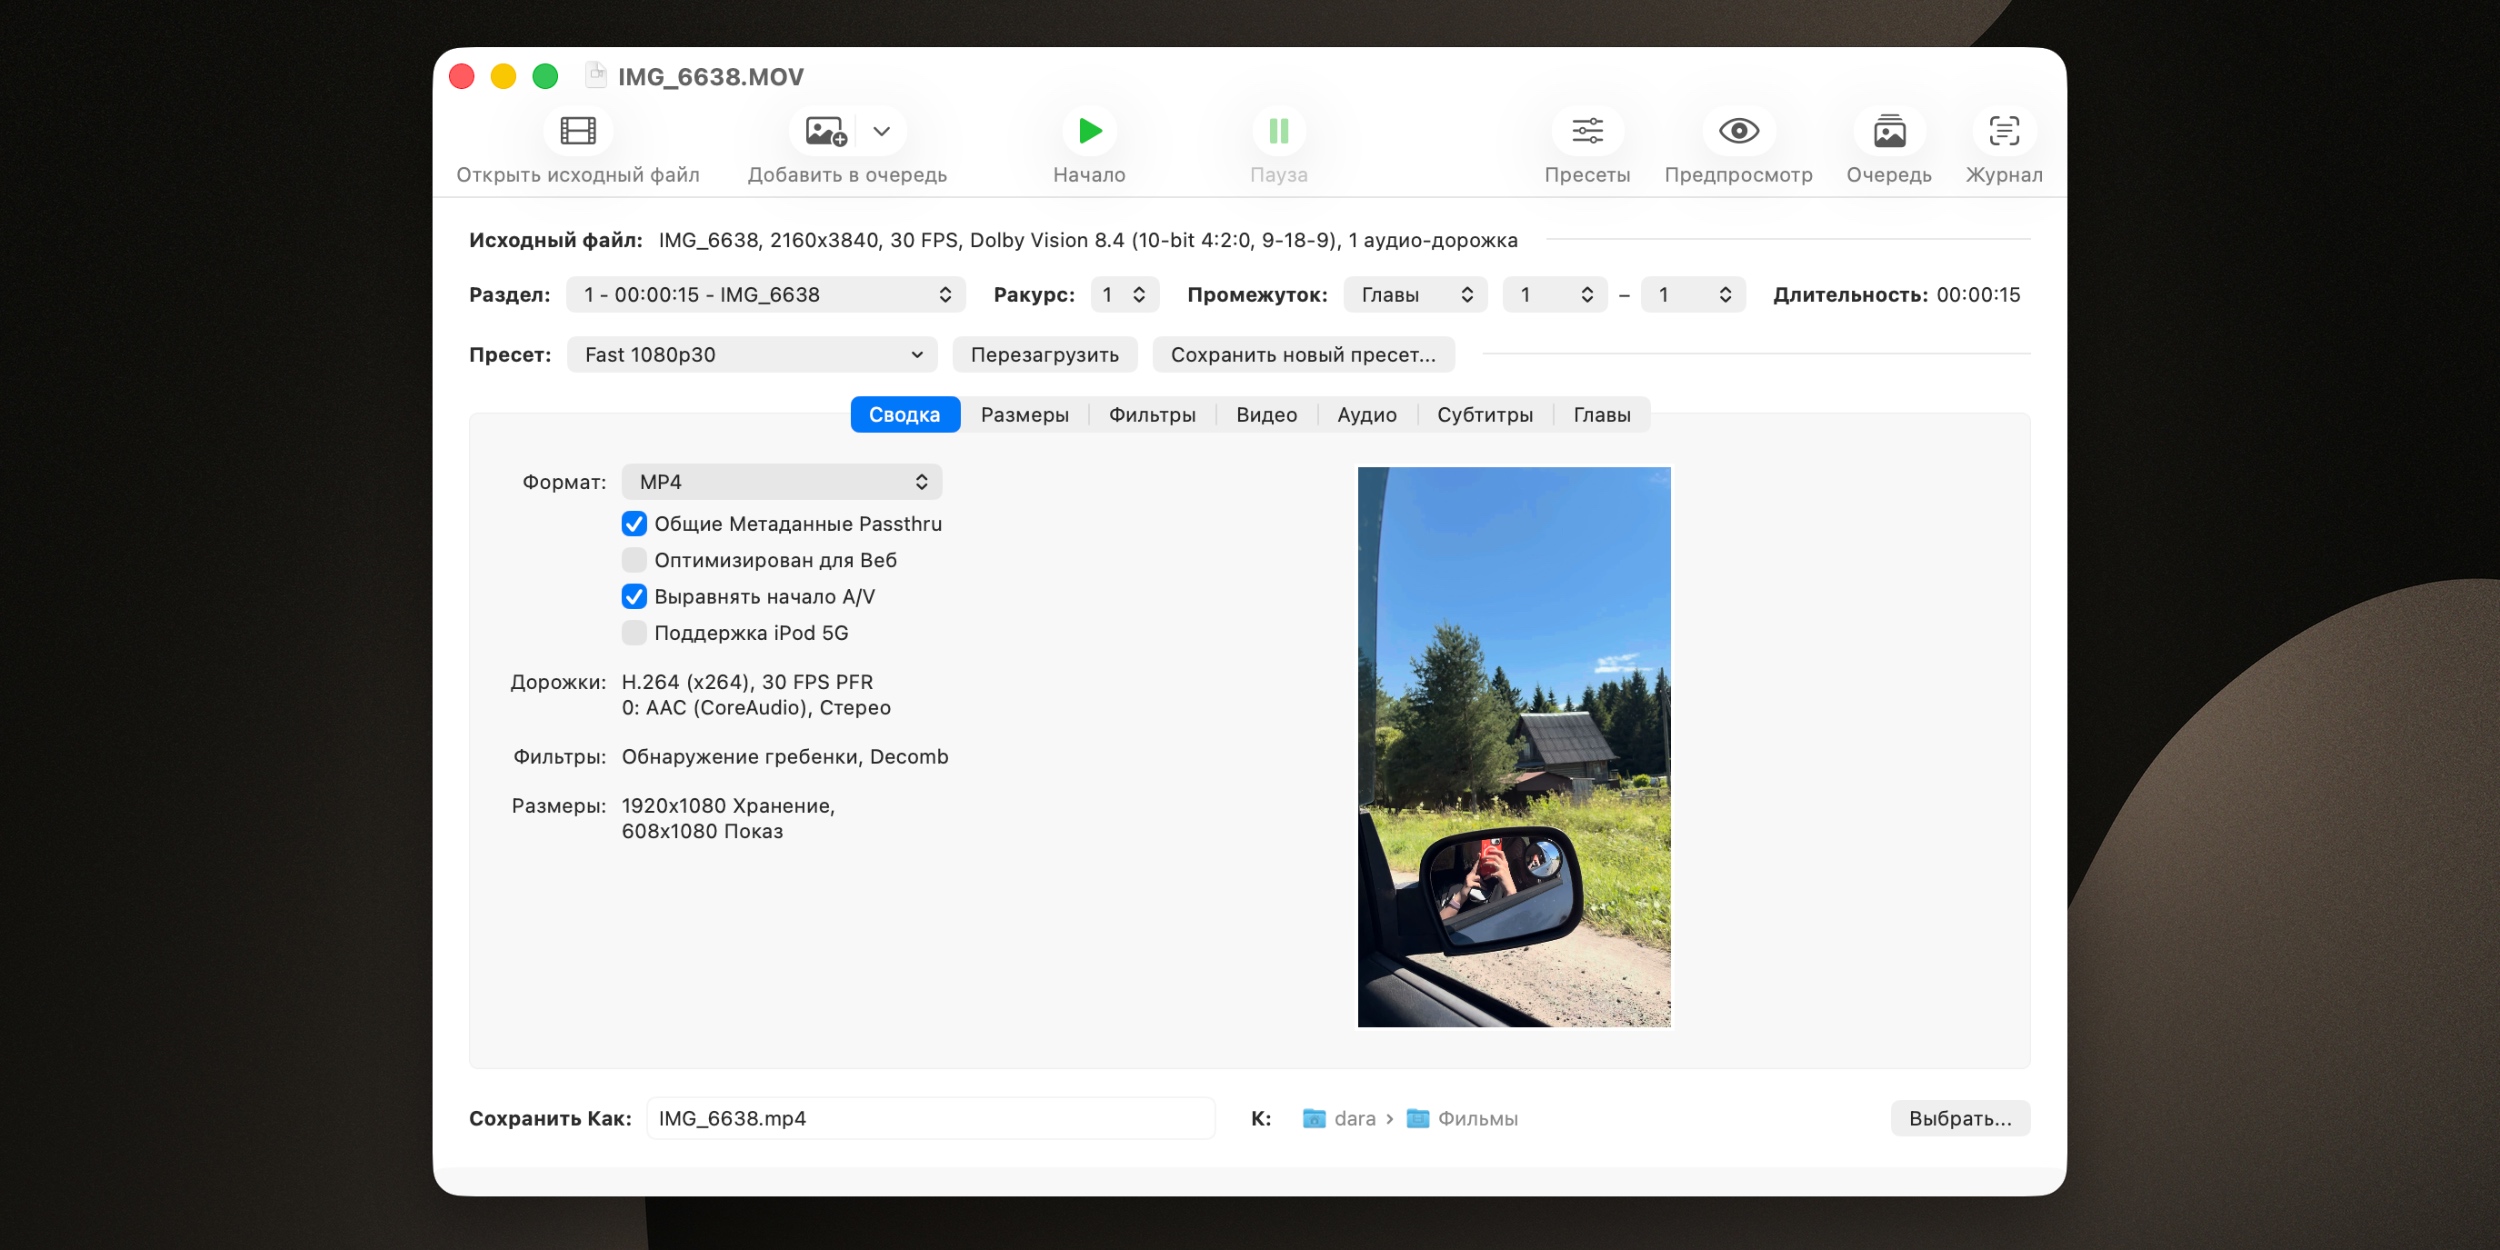Enable Поддержка iPod 5G checkbox
Screen dimensions: 2500x1250
coord(634,633)
